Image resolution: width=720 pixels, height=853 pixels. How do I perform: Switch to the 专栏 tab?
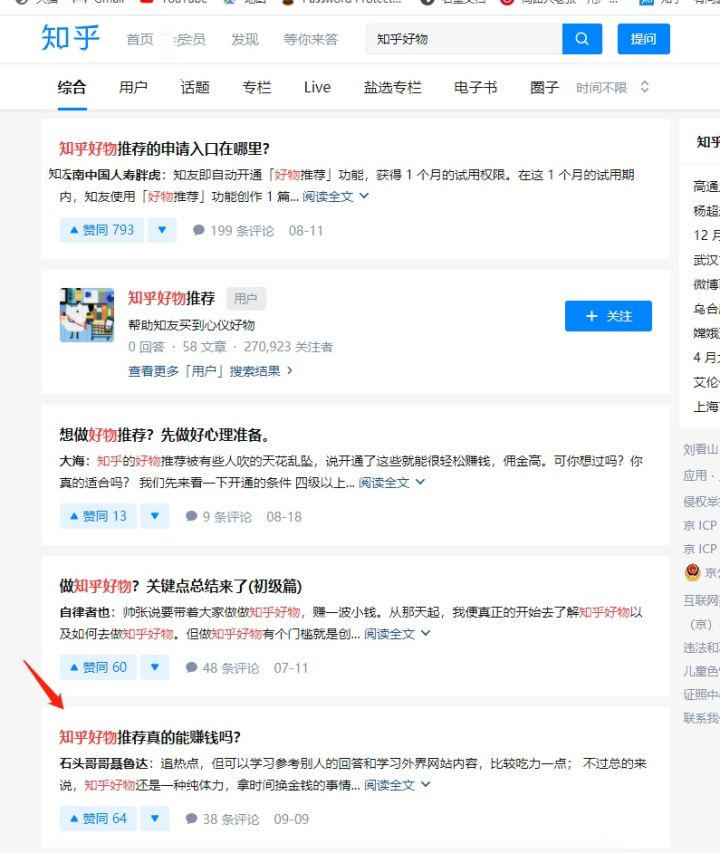coord(257,87)
